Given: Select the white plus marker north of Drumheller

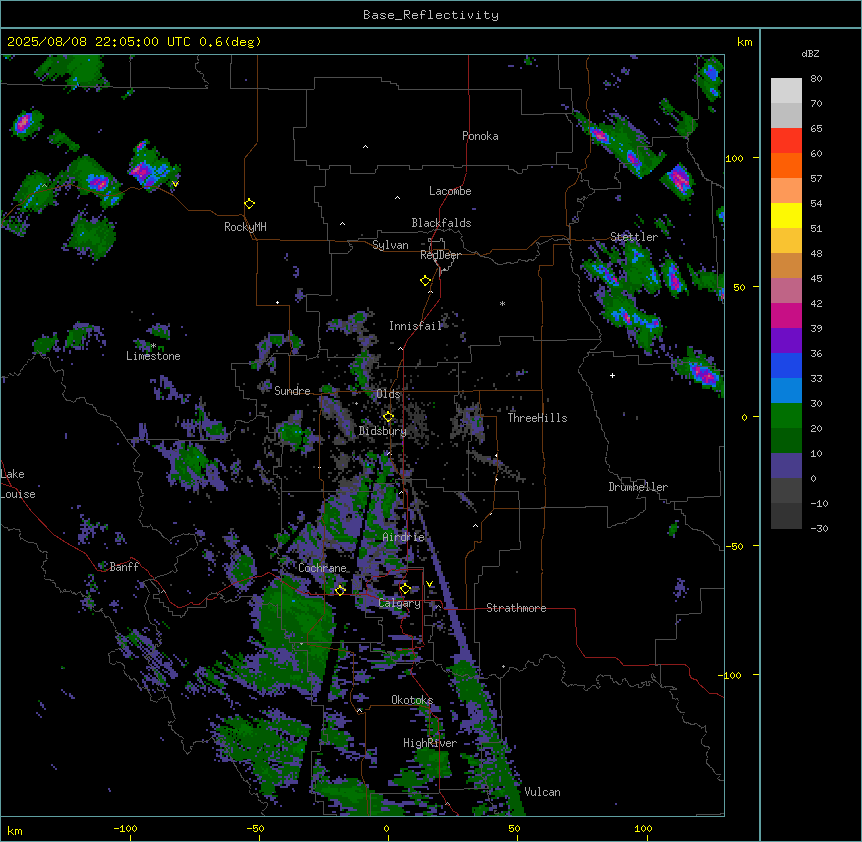Looking at the screenshot, I should coord(612,375).
